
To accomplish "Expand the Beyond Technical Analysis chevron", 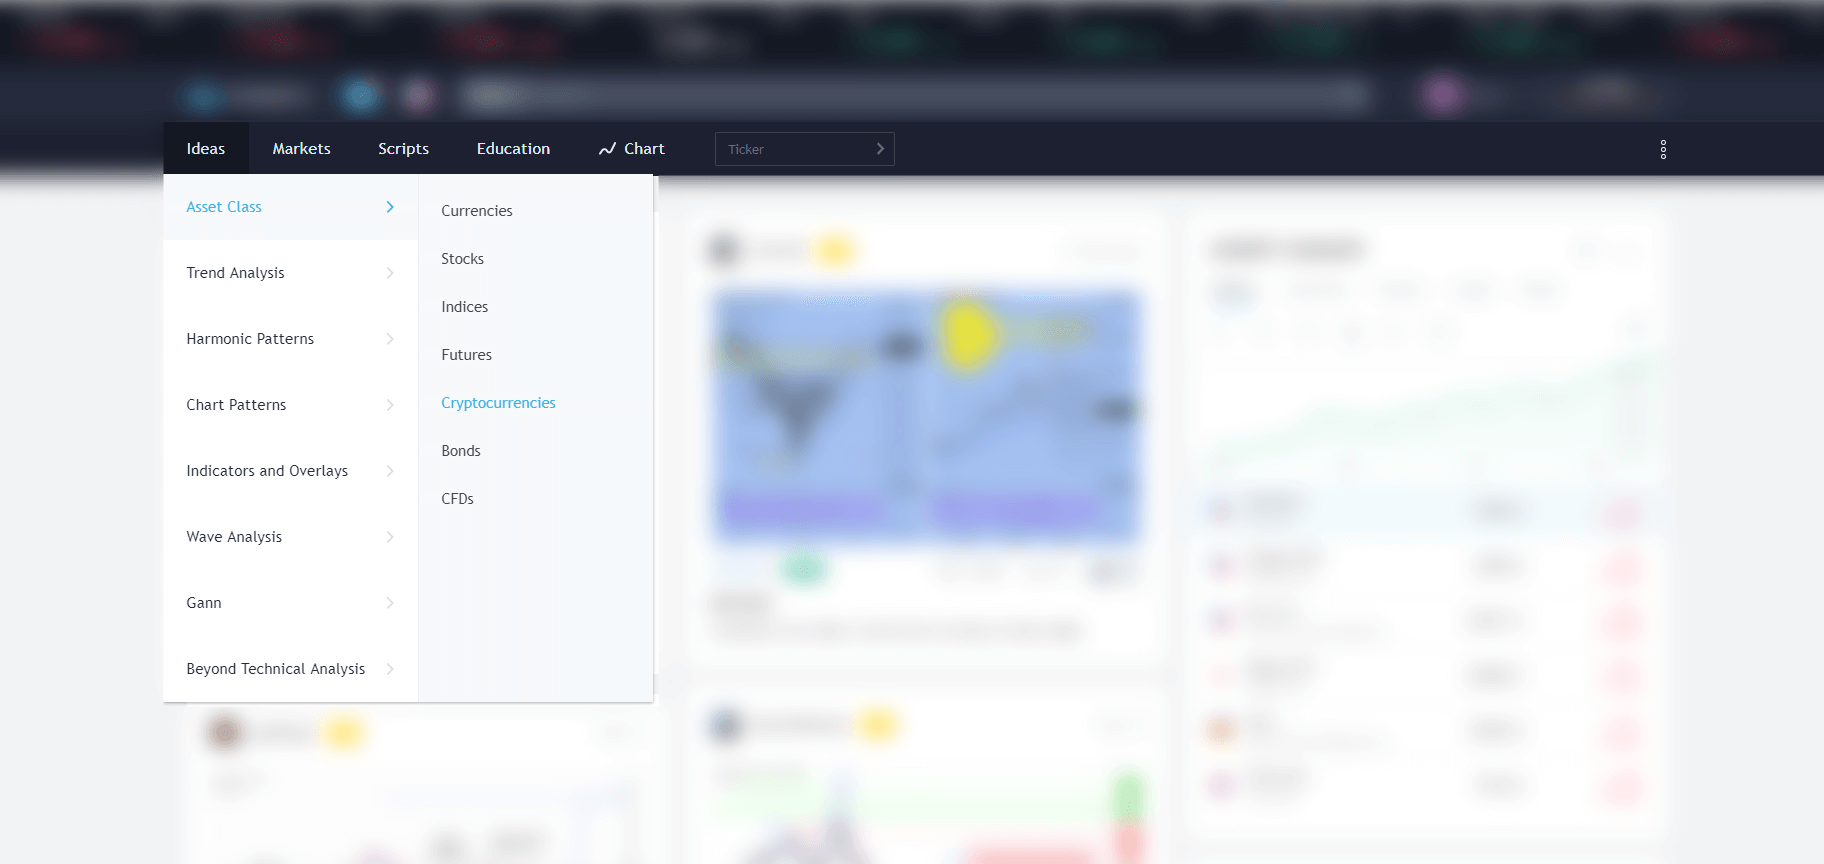I will point(390,669).
